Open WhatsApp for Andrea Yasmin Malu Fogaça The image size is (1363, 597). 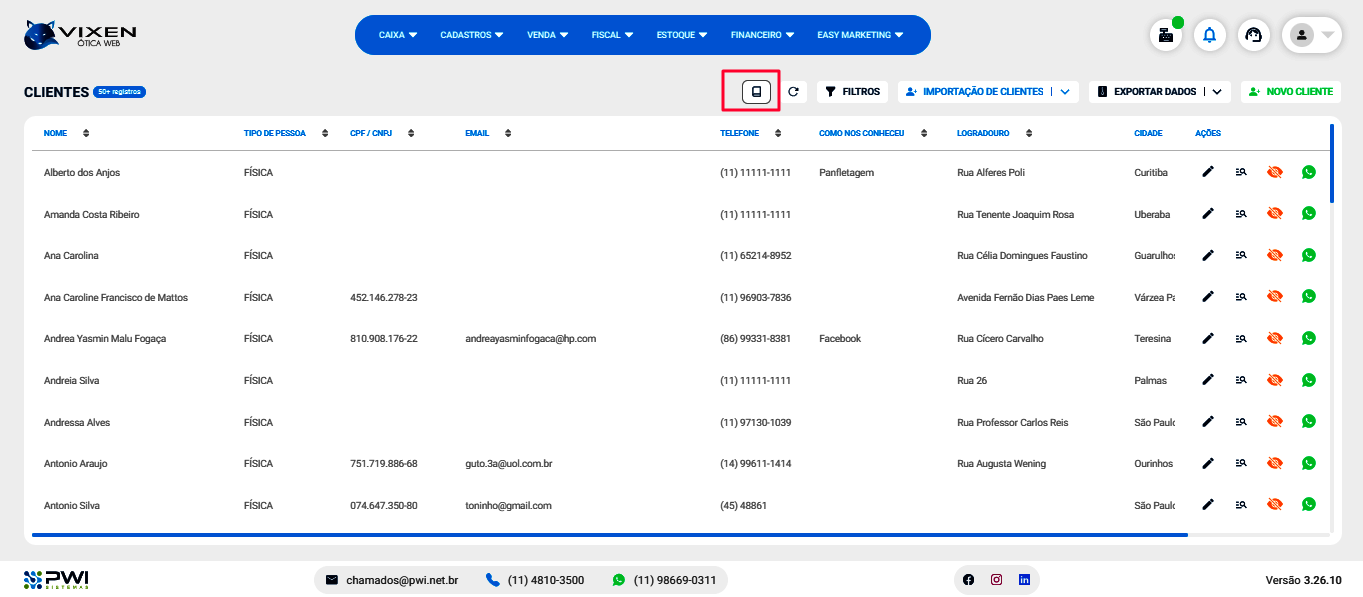[1308, 338]
